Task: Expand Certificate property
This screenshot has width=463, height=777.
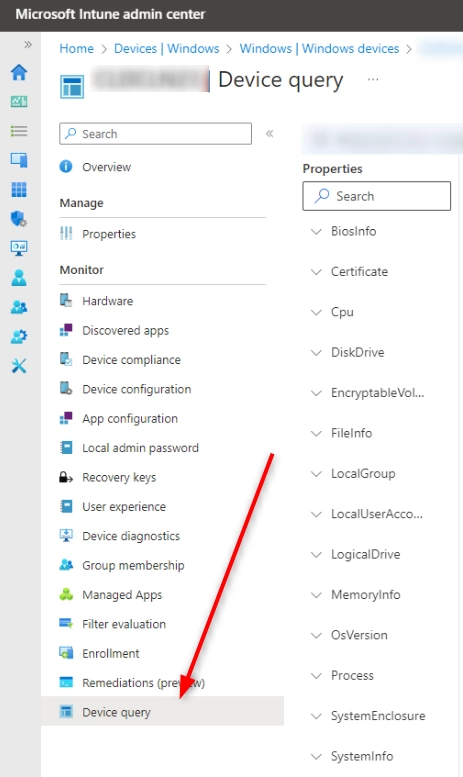Action: click(316, 272)
